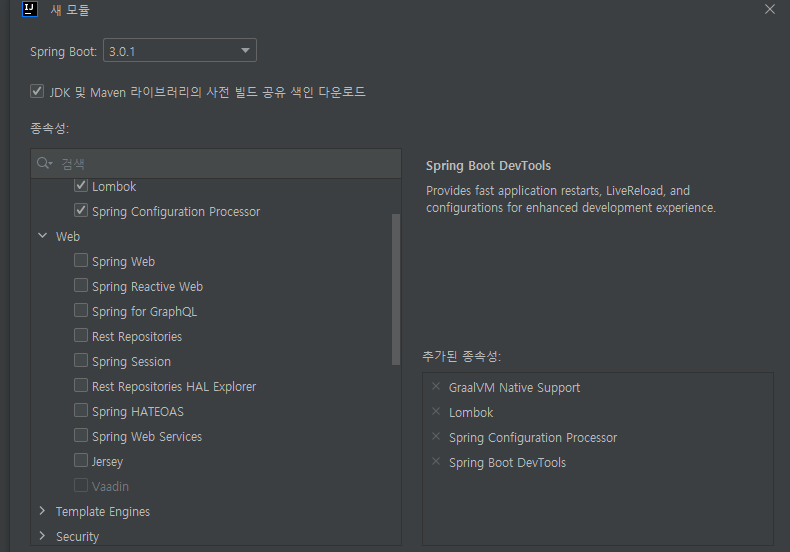The width and height of the screenshot is (790, 552).
Task: Check the Jersey dependency
Action: (x=81, y=460)
